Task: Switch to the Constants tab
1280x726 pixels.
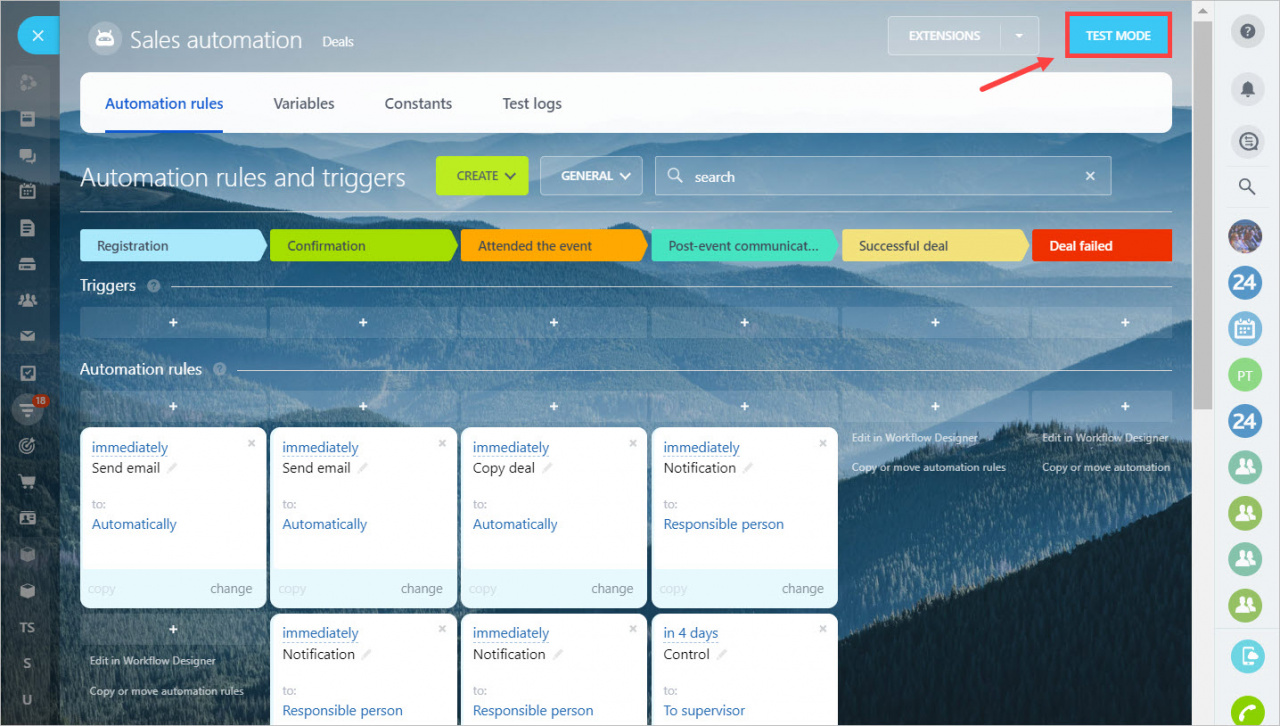Action: coord(418,103)
